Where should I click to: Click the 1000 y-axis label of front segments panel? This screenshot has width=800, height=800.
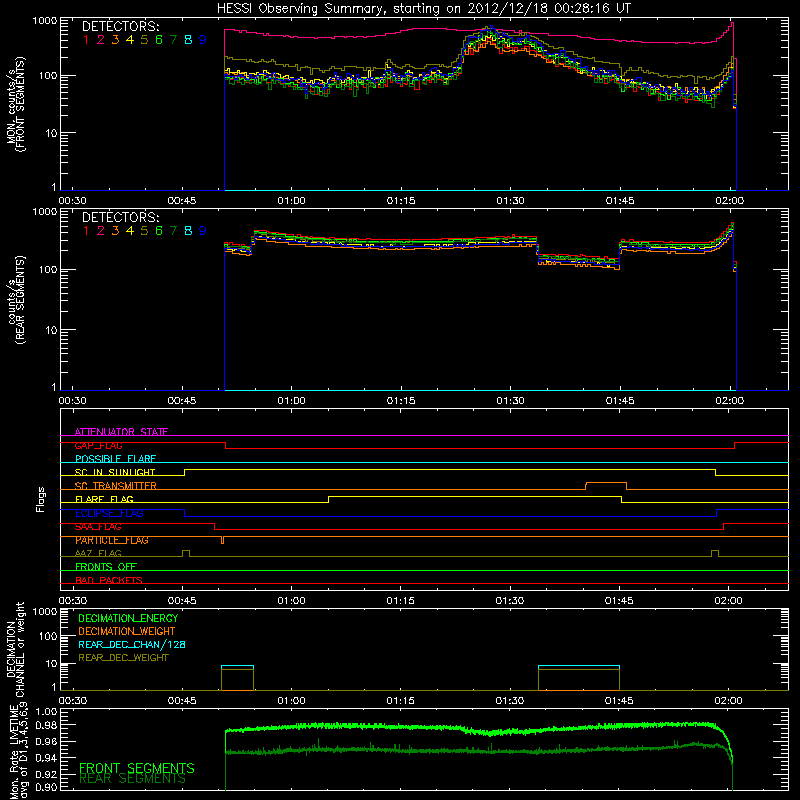pyautogui.click(x=45, y=20)
